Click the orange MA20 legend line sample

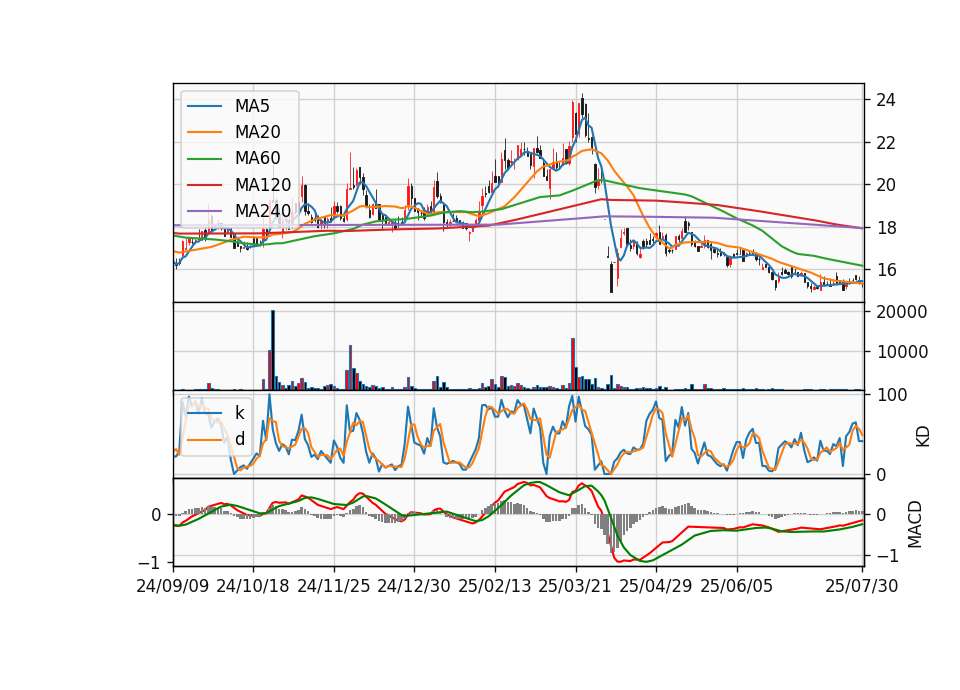click(x=204, y=132)
